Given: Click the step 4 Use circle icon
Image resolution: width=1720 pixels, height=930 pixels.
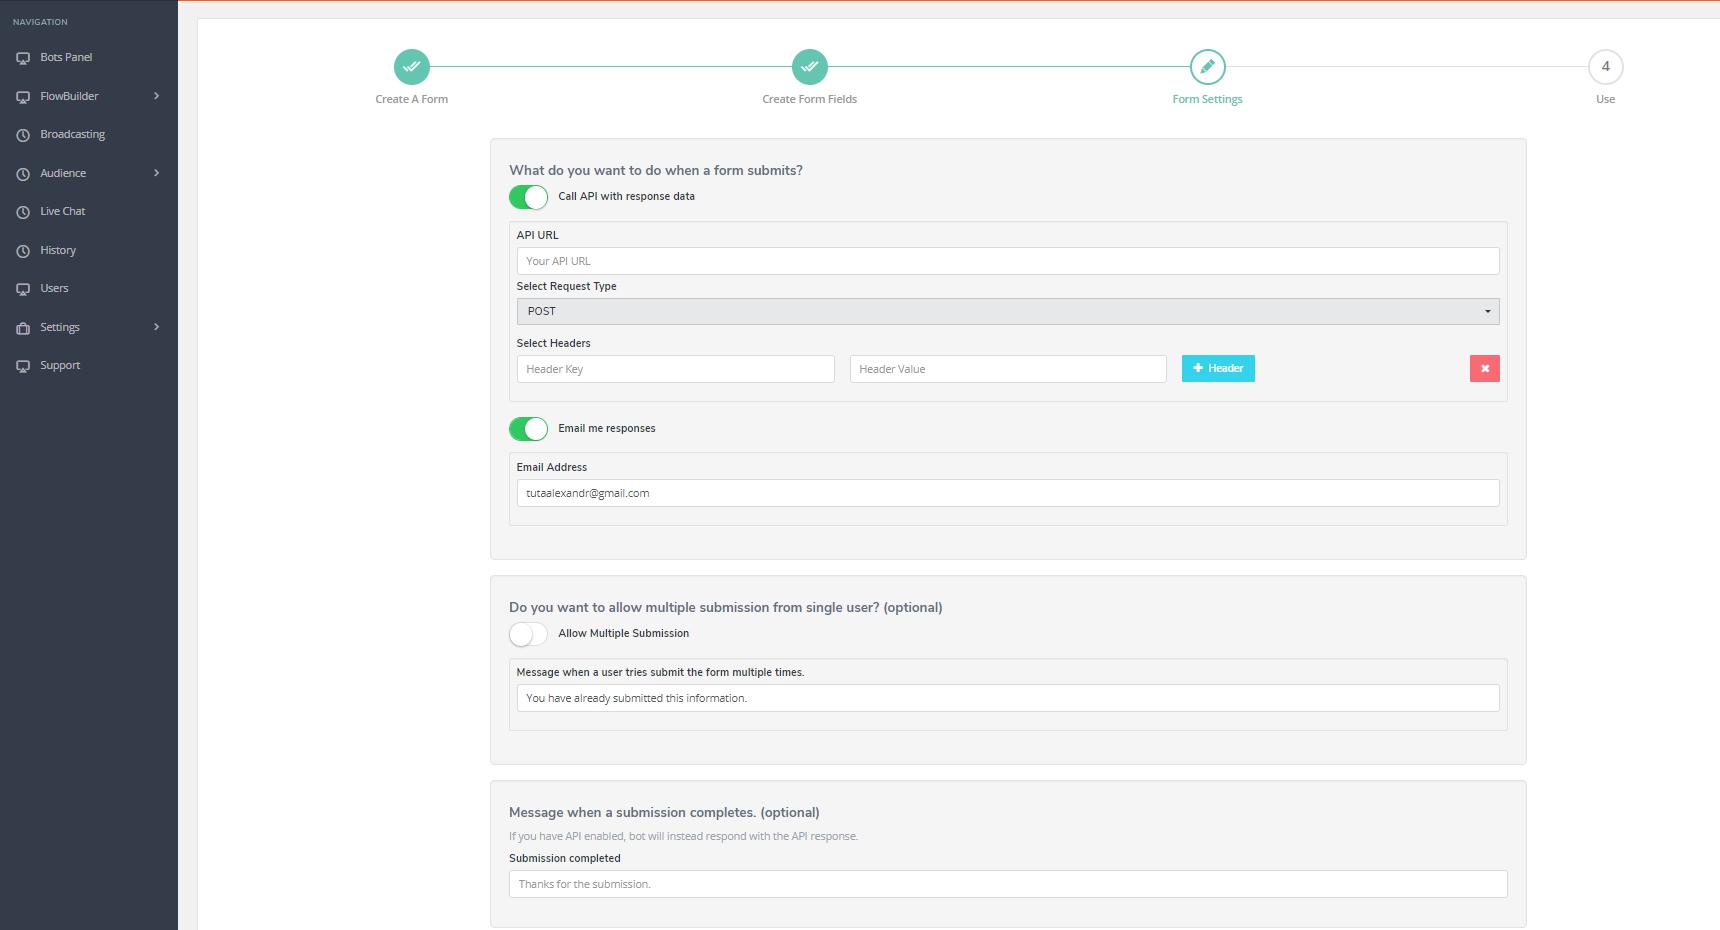Looking at the screenshot, I should click(x=1605, y=67).
